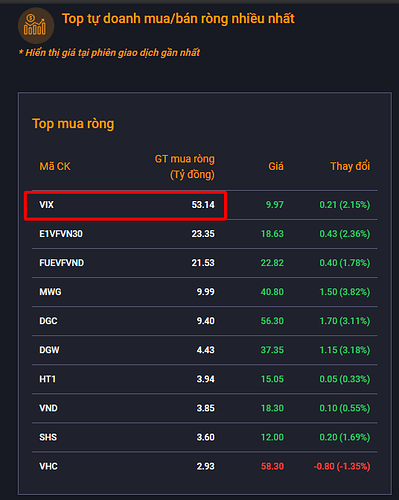Screen dimensions: 399x500
Task: Click DGC net buy value 9.40
Action: 206,321
